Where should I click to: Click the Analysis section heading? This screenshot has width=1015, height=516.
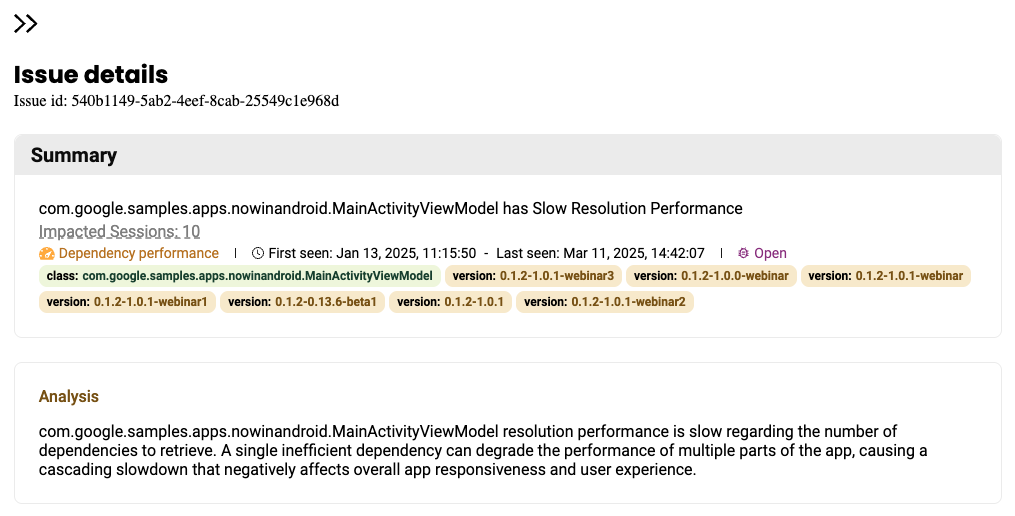(x=69, y=396)
